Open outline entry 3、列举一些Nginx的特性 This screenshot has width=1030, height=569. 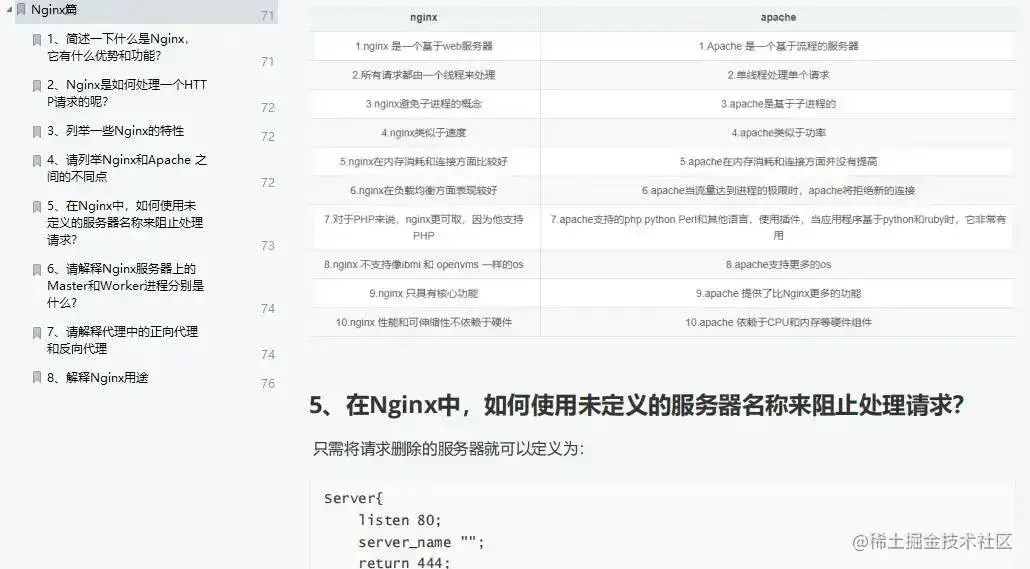116,131
